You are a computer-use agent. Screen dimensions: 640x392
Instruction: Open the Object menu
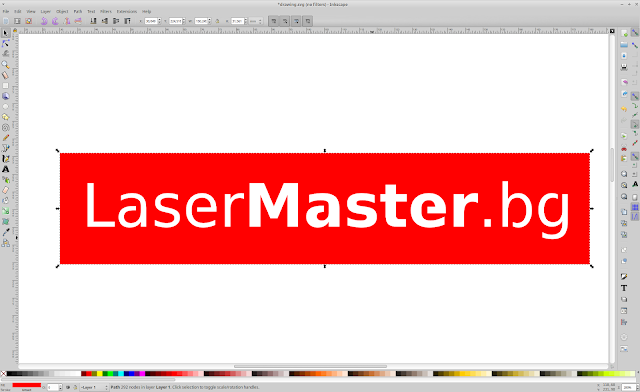(x=62, y=11)
